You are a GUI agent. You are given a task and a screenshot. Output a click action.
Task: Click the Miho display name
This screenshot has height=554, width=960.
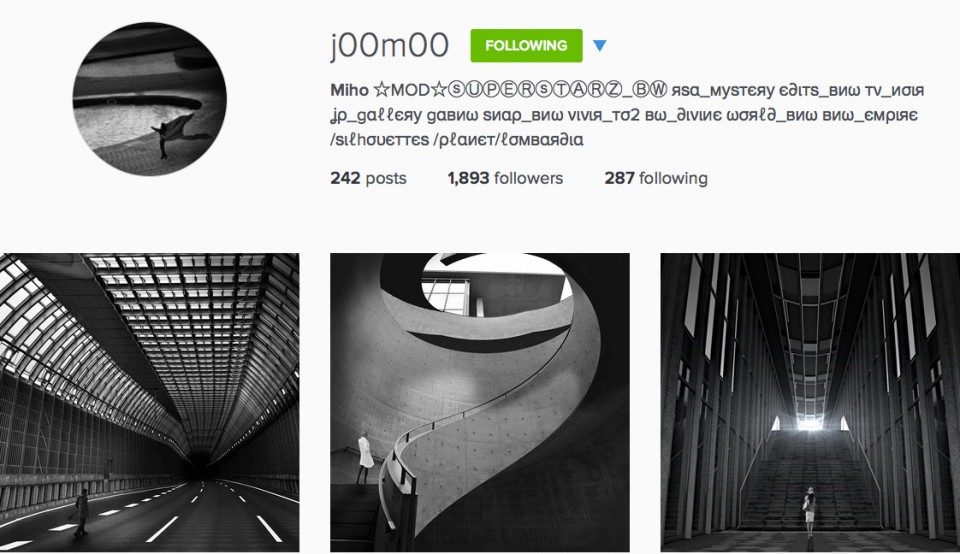349,90
